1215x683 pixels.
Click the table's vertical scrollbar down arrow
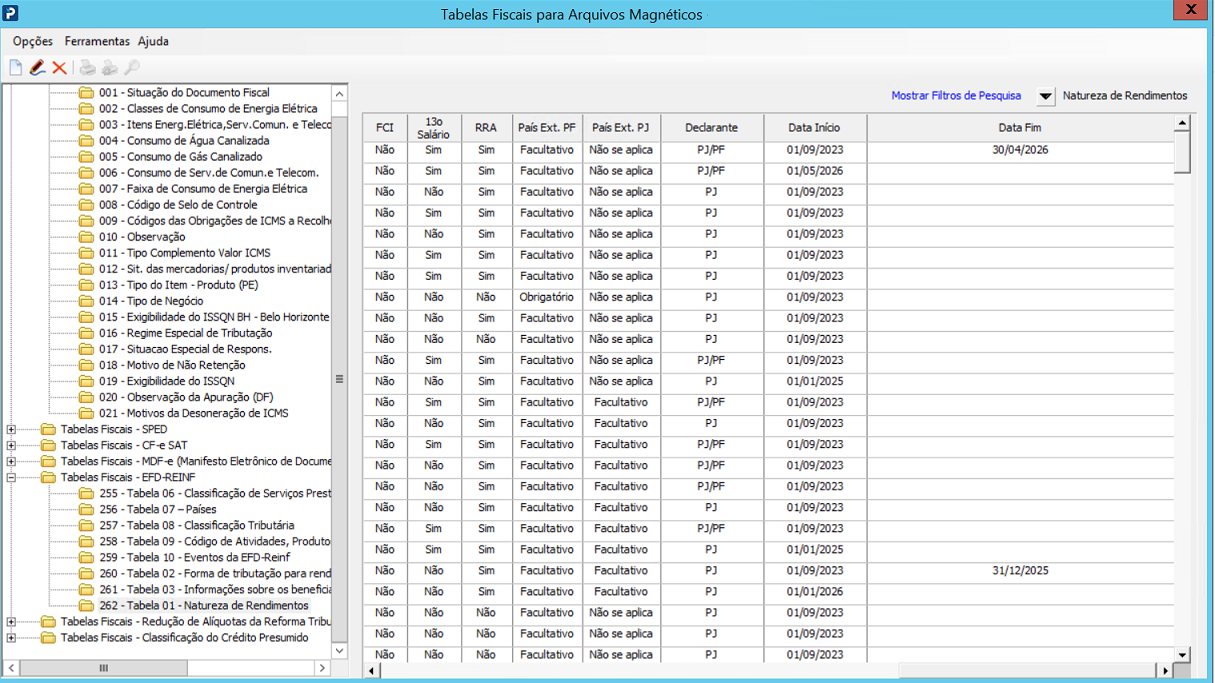1183,655
